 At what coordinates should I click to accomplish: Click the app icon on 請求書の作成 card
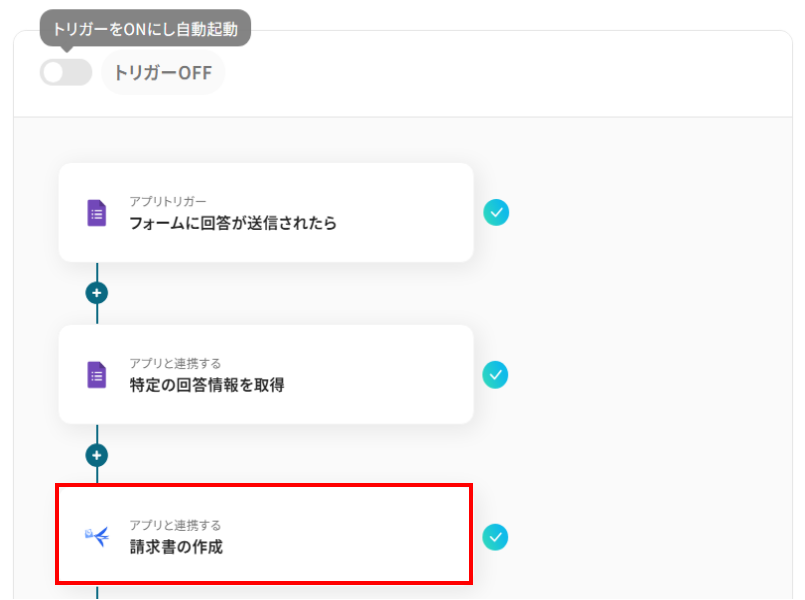point(96,536)
